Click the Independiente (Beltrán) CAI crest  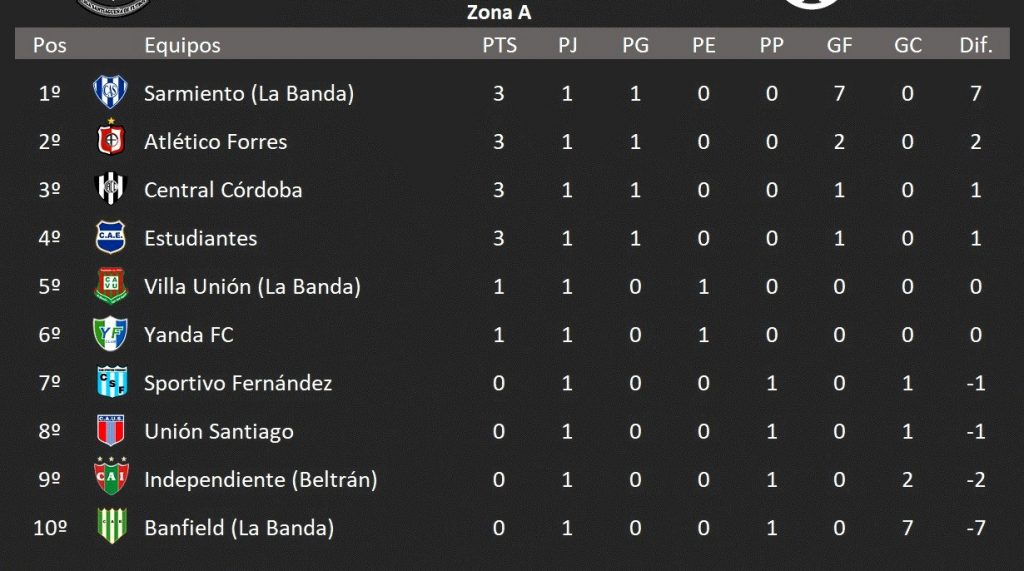point(111,477)
